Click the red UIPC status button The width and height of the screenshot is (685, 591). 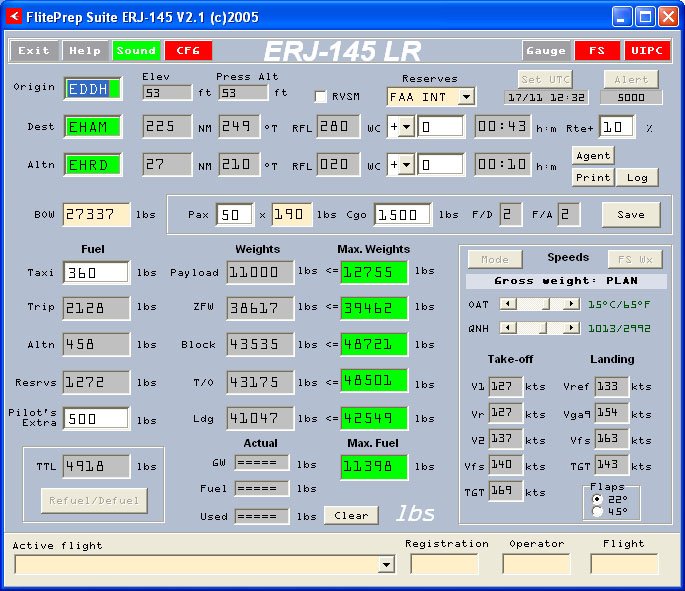point(647,51)
